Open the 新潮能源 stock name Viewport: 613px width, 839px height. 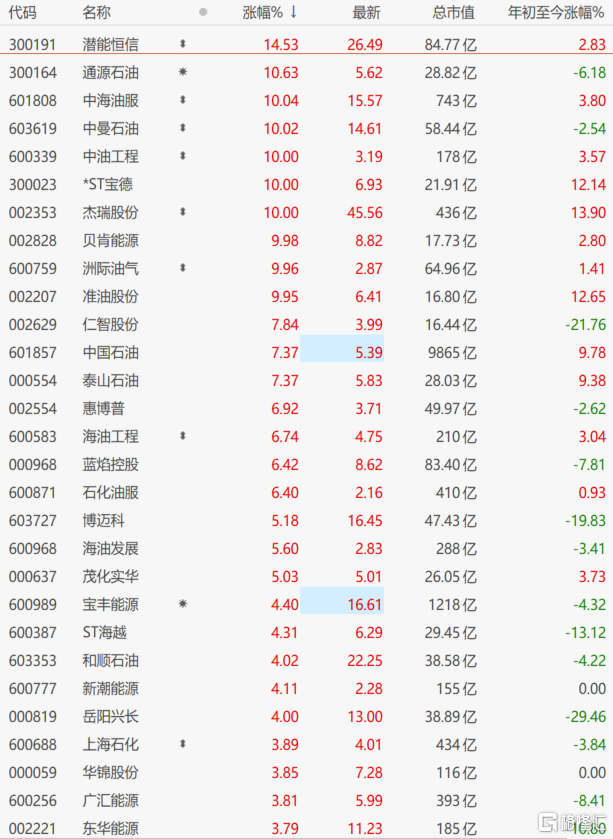pos(111,688)
